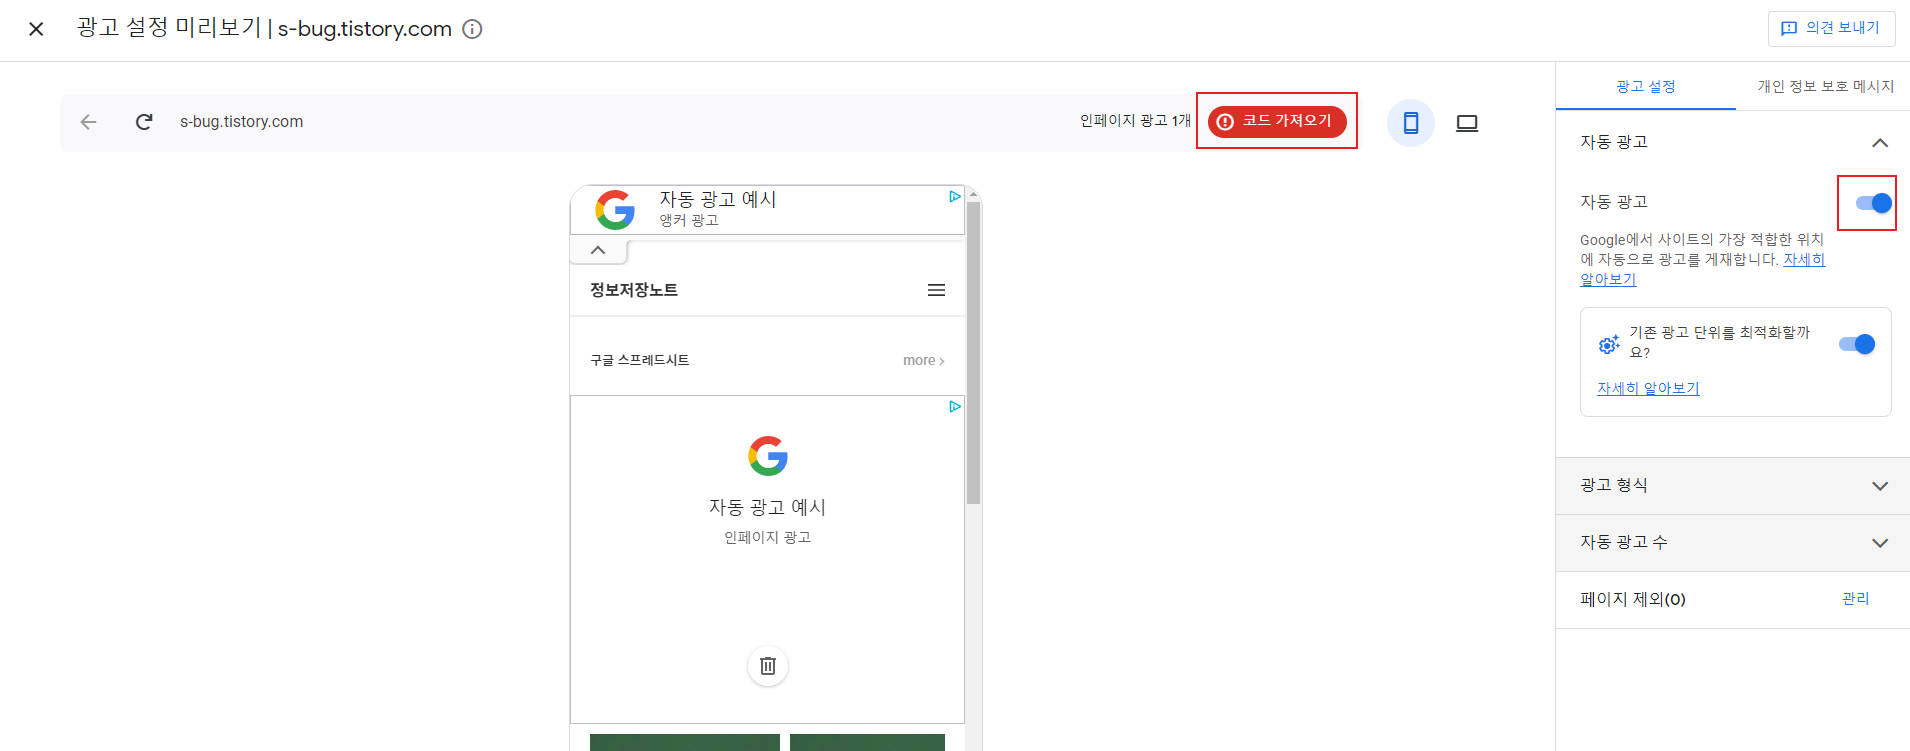The width and height of the screenshot is (1910, 751).
Task: Open 자세히 알아보기 link in optimization card
Action: (1648, 388)
